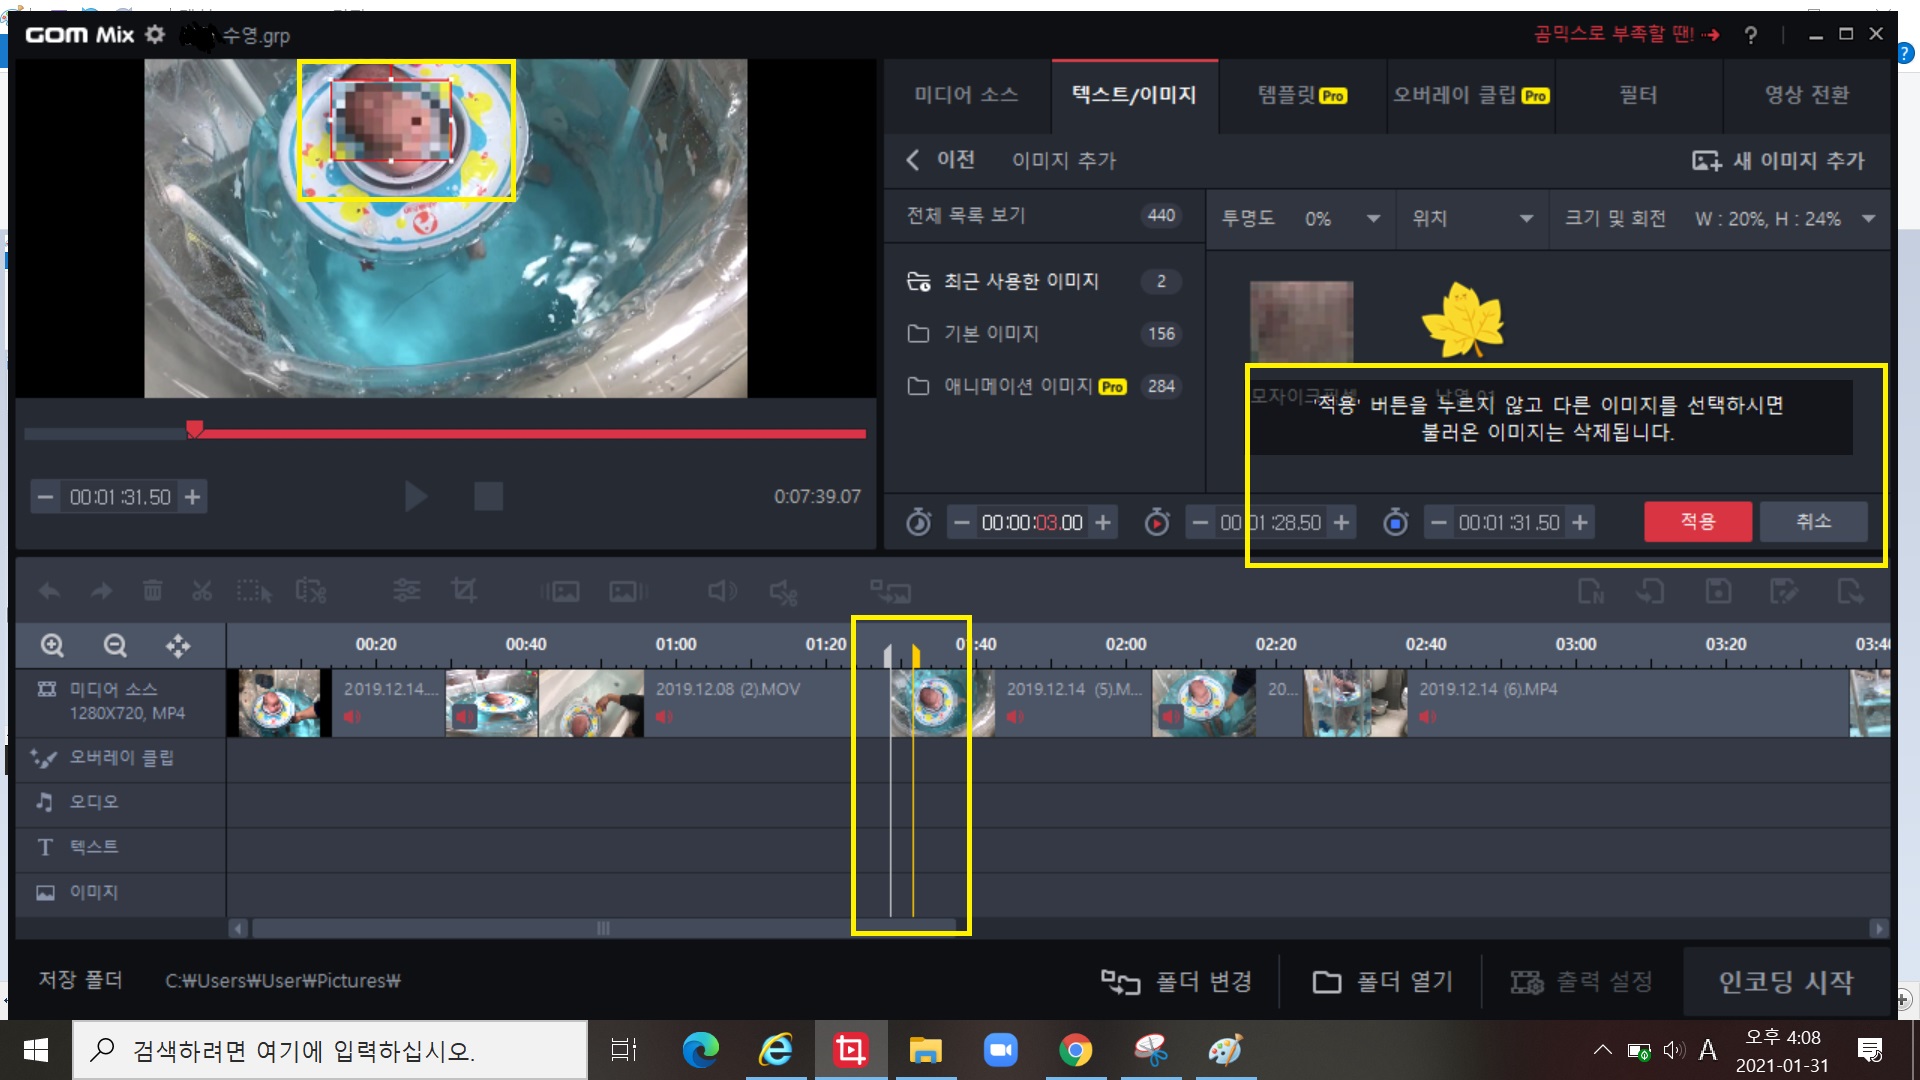This screenshot has width=1920, height=1080.
Task: Mute audio of 2019.12.14 (6).MP4 clip
Action: 1428,717
